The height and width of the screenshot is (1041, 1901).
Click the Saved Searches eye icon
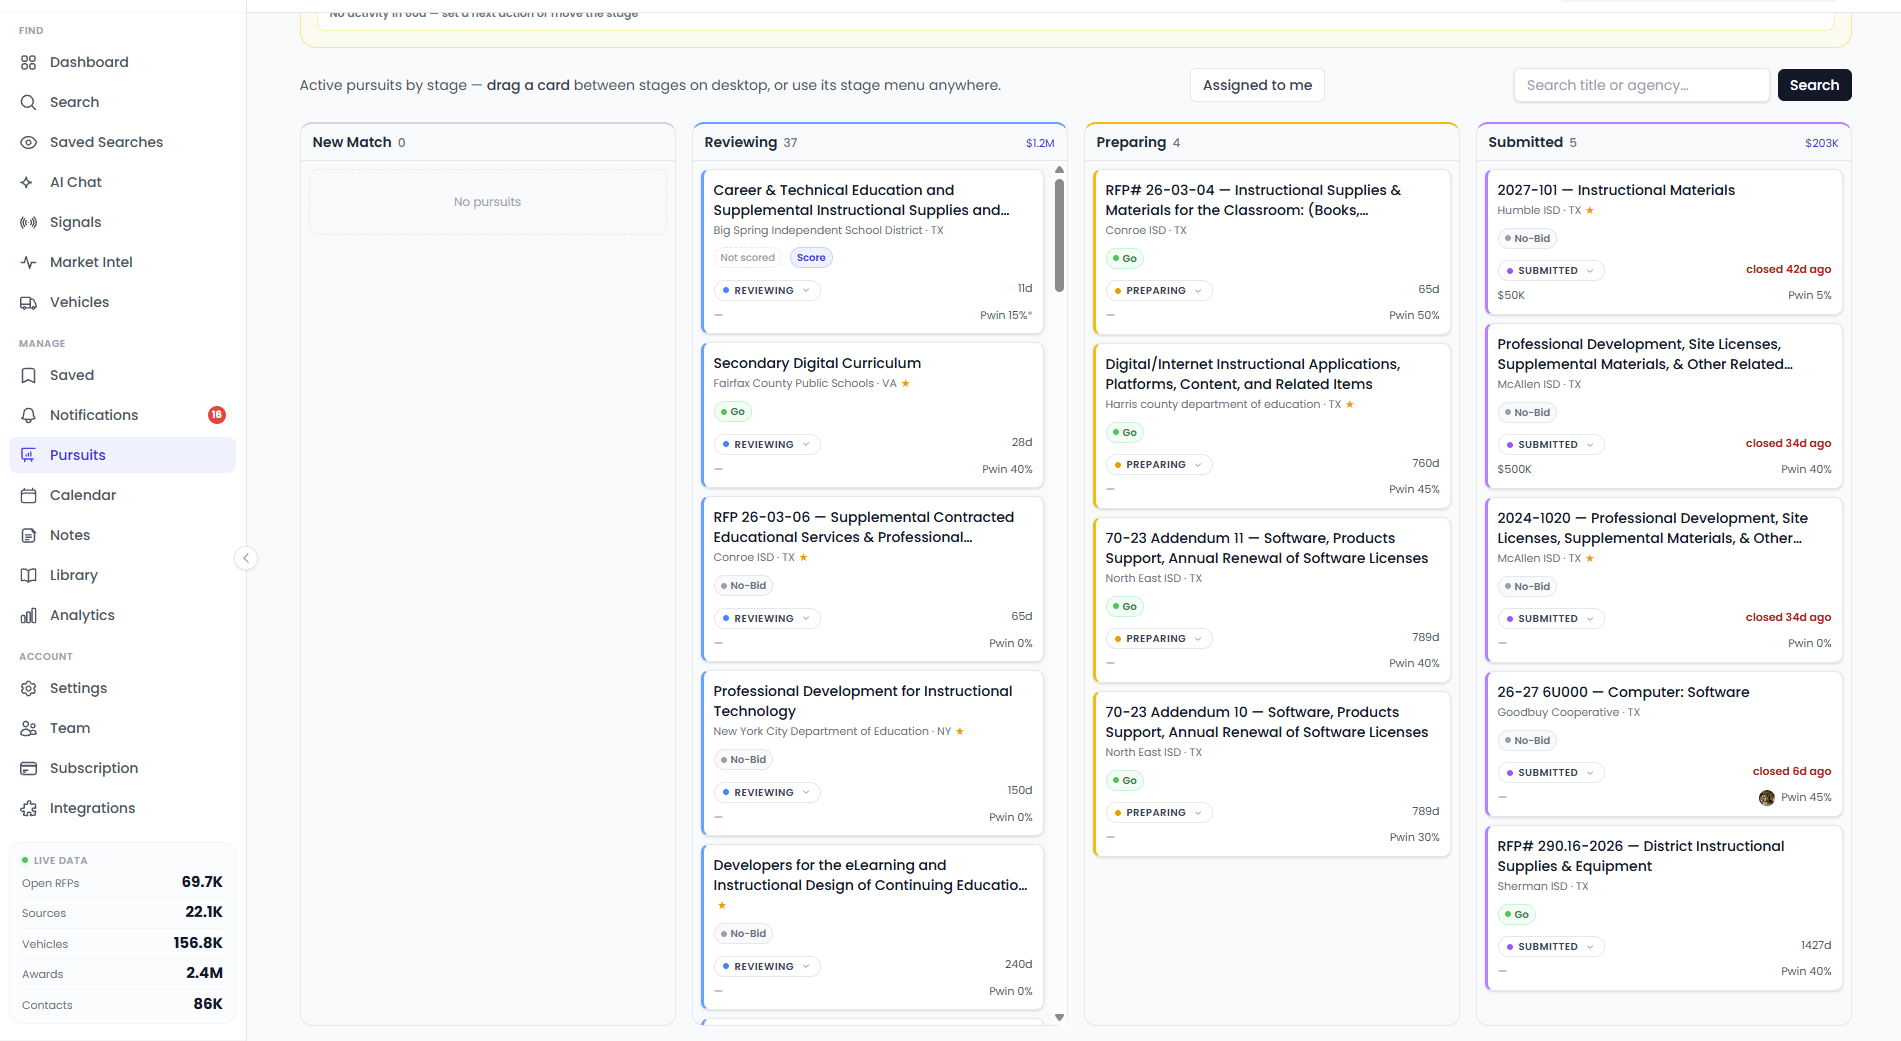click(28, 142)
